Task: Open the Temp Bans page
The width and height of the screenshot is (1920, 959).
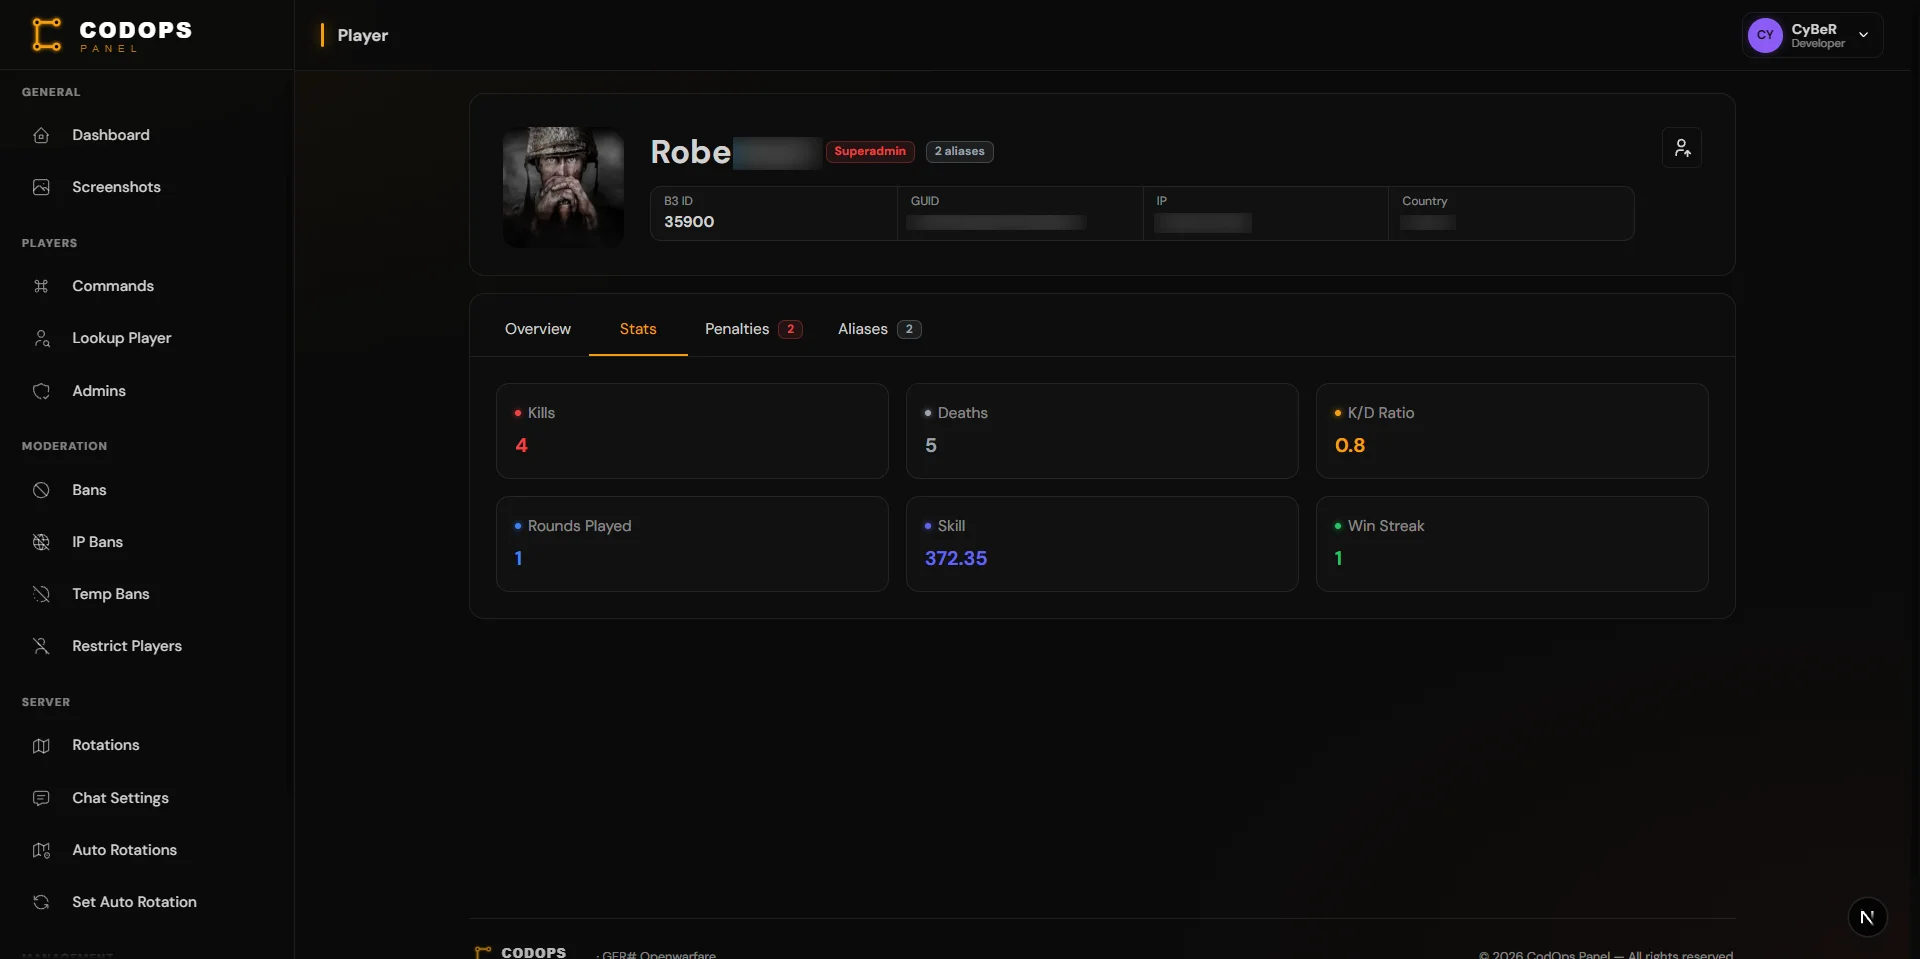Action: coord(111,594)
